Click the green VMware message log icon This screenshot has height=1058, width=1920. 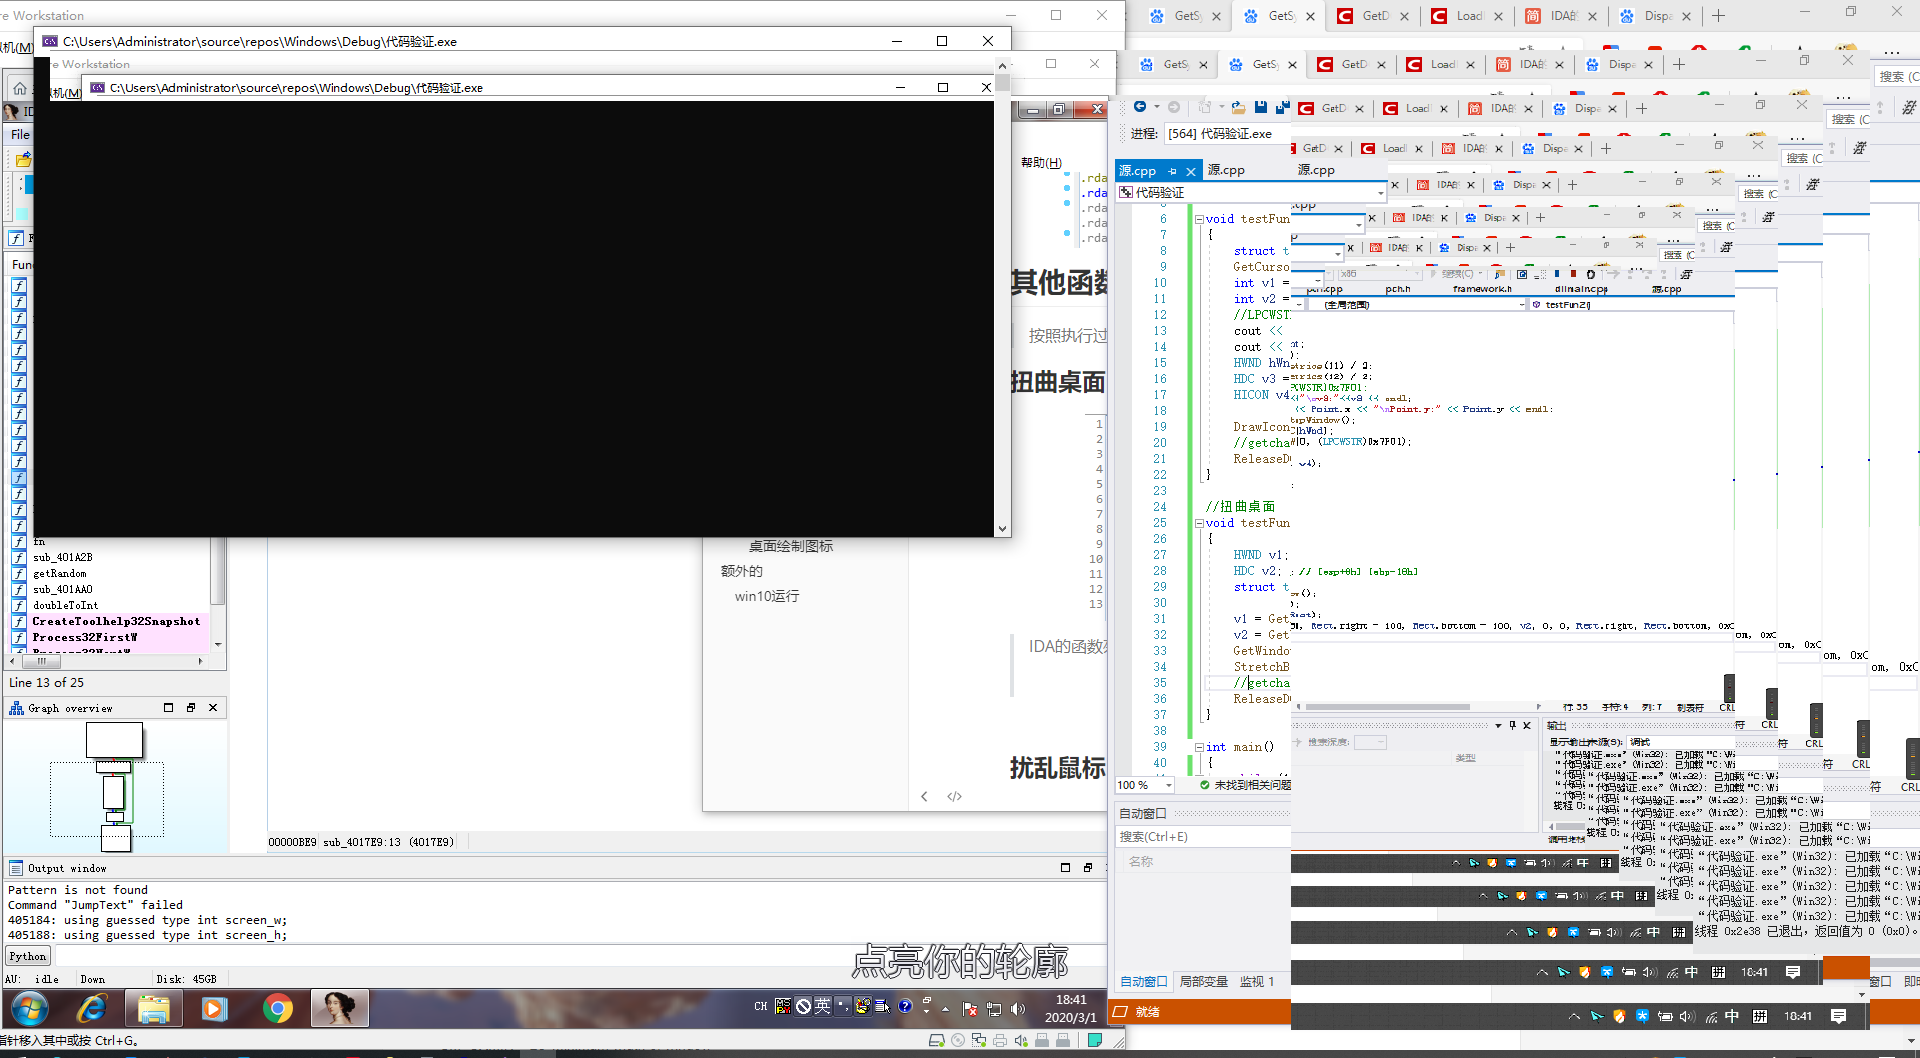[x=1095, y=1040]
